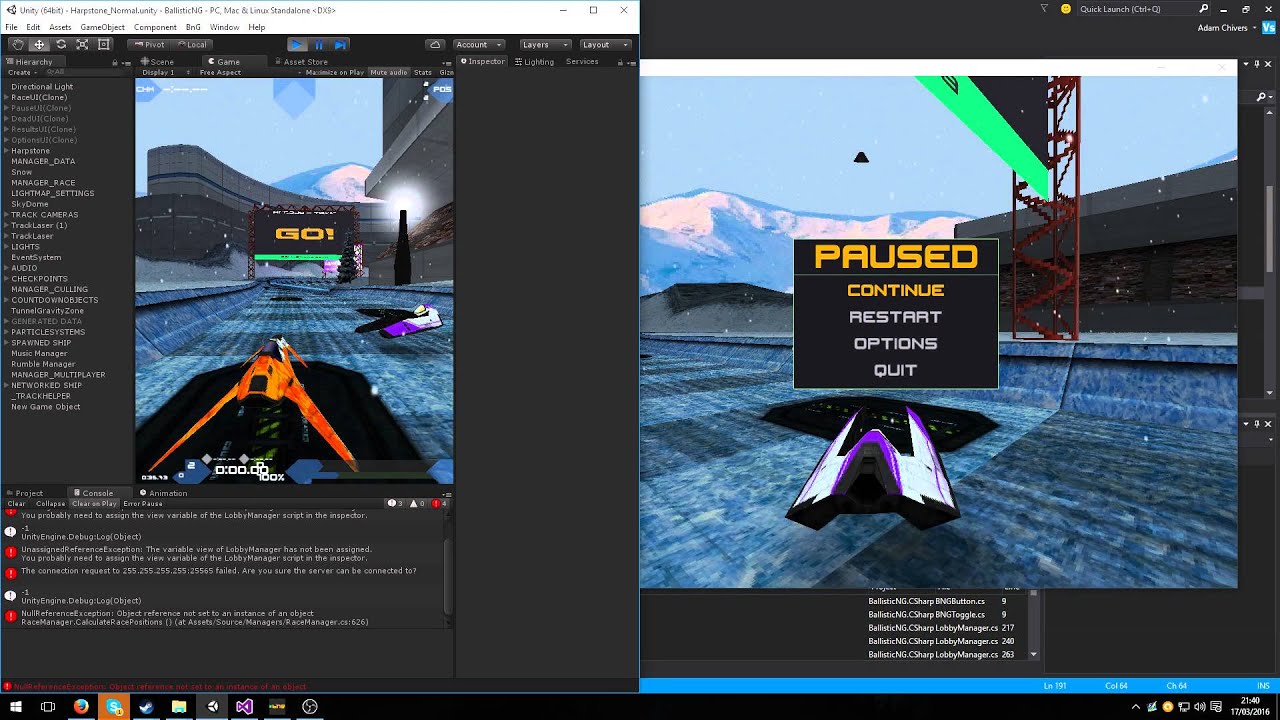
Task: Switch to the Asset Store tab
Action: point(301,62)
